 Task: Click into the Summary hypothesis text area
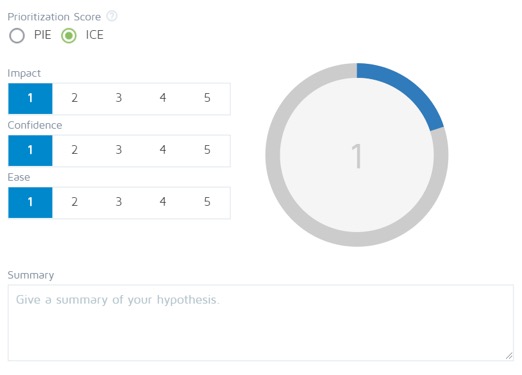(261, 323)
